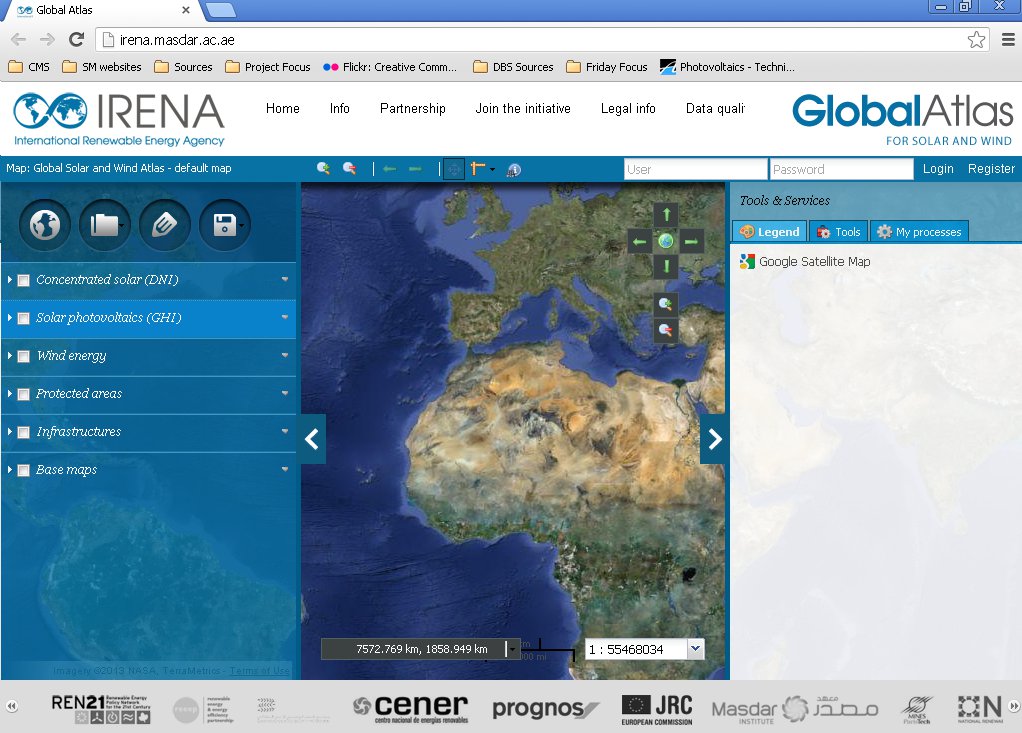Screen dimensions: 1022x733
Task: Click the on-map zoom-out button
Action: point(665,330)
